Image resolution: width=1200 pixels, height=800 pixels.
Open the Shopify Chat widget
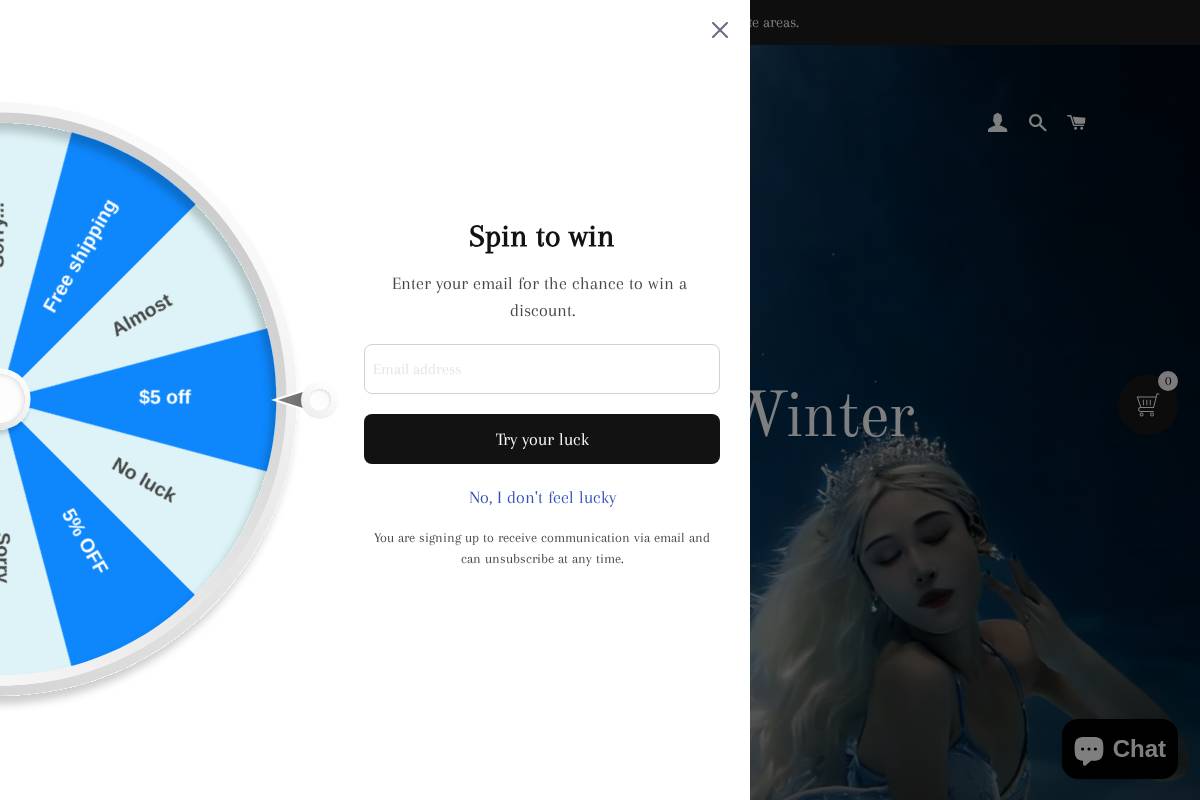point(1119,749)
